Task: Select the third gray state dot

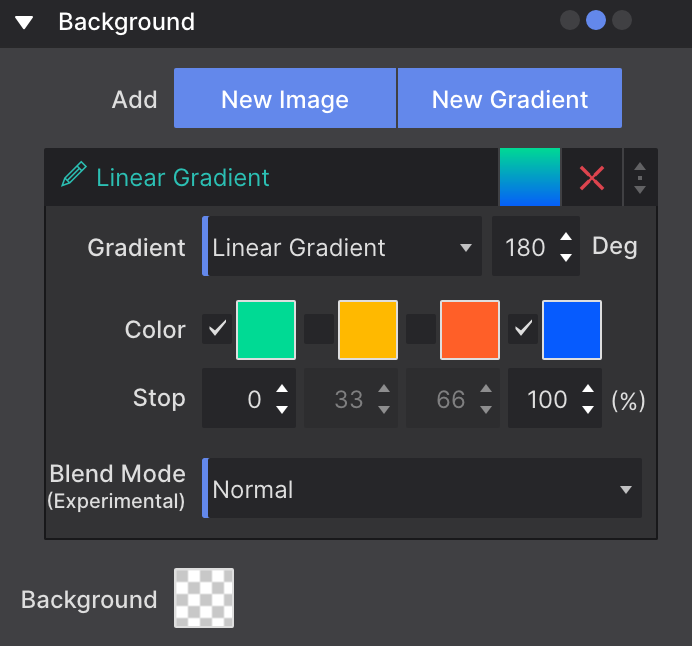Action: pos(622,20)
